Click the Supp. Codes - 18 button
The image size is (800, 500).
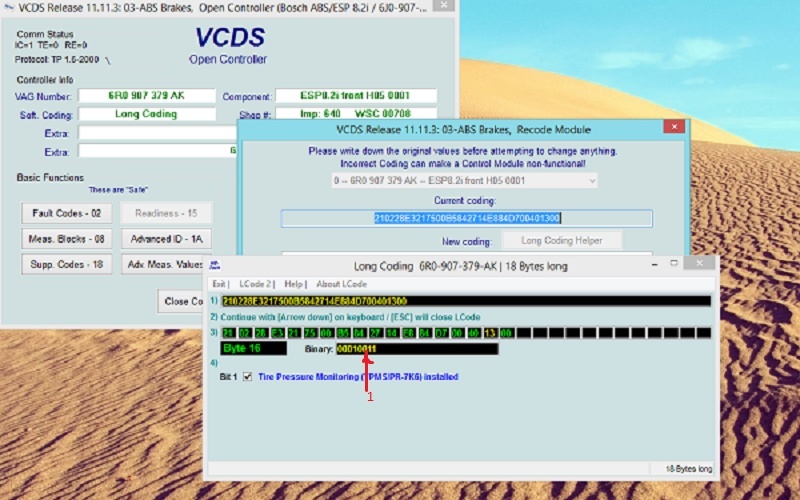click(67, 264)
